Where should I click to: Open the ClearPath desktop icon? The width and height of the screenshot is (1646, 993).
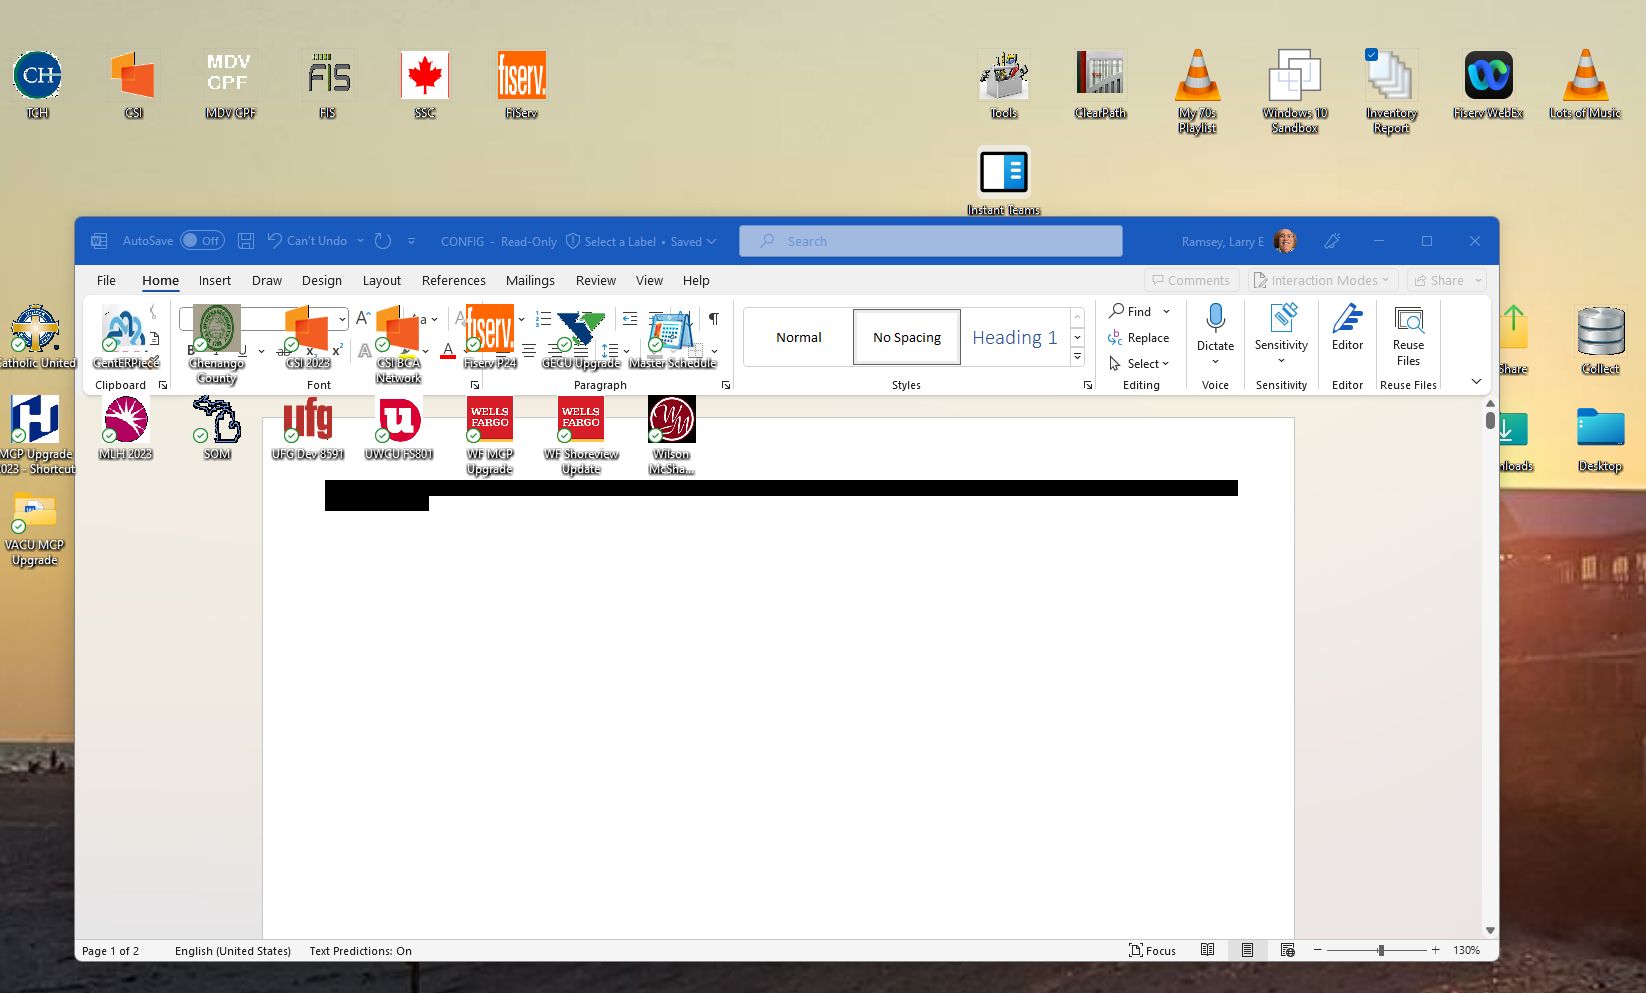pos(1101,85)
